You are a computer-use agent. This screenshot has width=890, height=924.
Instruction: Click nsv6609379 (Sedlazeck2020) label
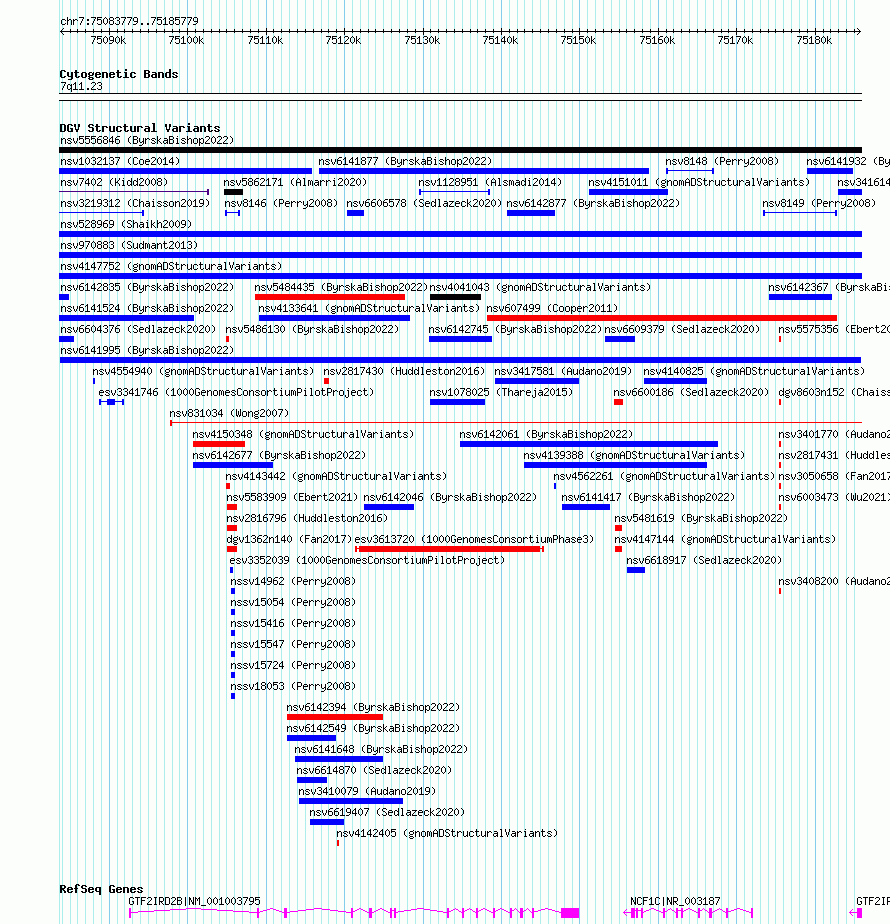[x=682, y=329]
